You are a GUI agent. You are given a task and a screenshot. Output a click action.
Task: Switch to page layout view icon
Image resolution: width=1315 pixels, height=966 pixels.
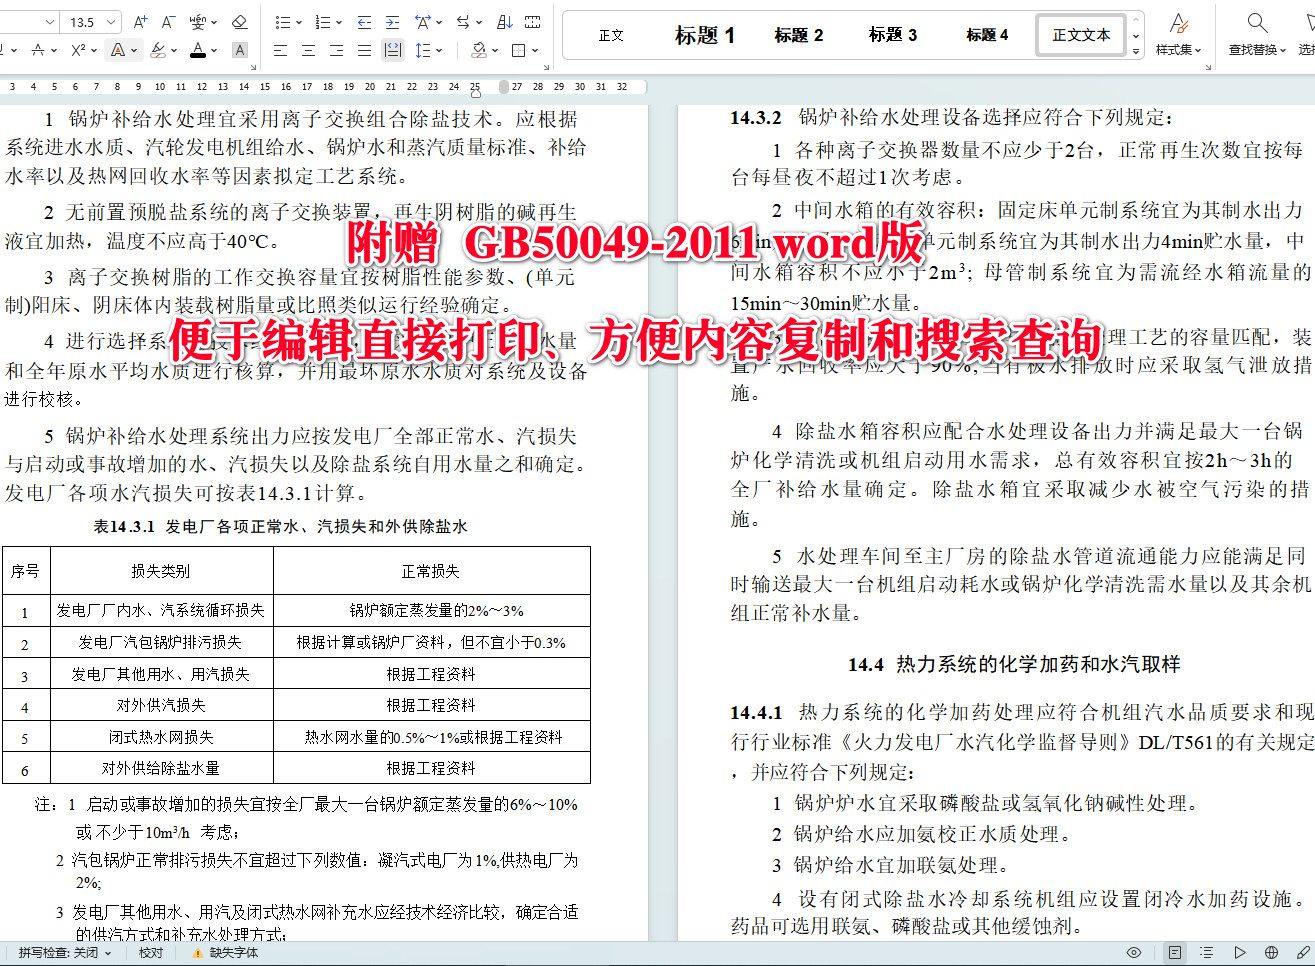click(1175, 953)
